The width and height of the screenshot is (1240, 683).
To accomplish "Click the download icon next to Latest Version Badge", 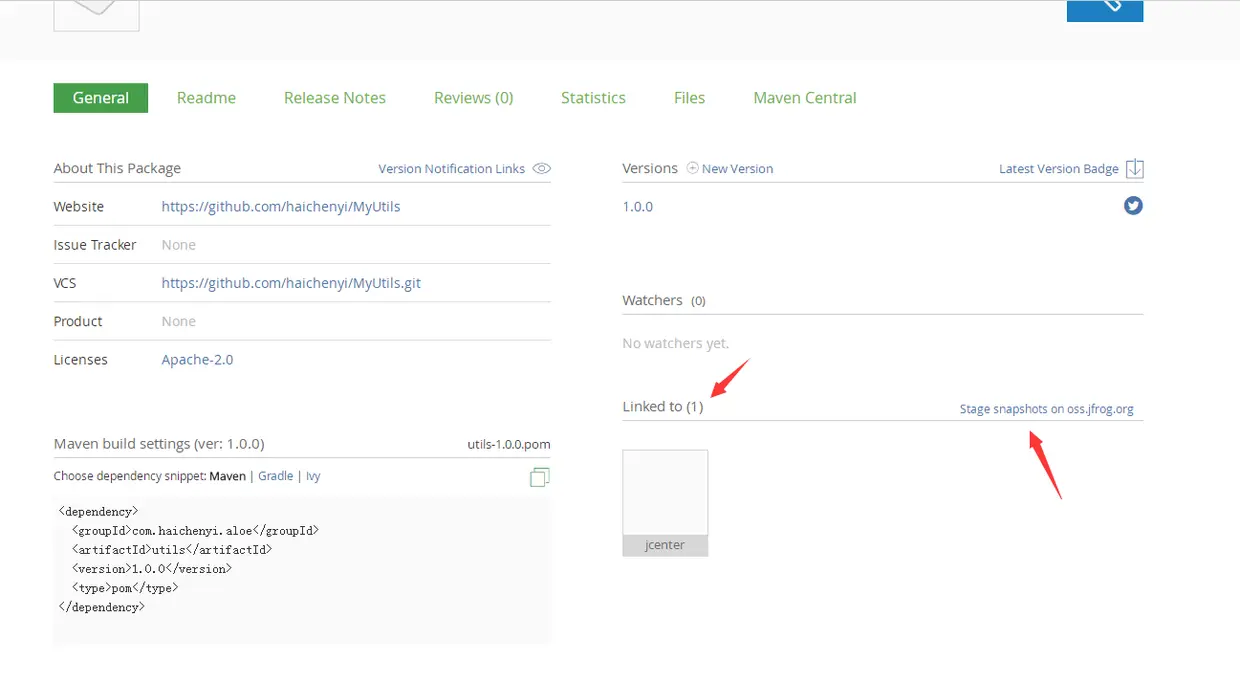I will pyautogui.click(x=1134, y=168).
